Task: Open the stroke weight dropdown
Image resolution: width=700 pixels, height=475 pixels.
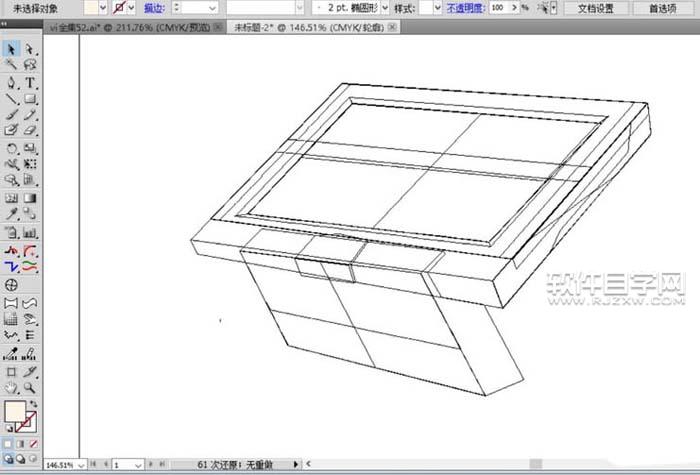Action: pyautogui.click(x=211, y=8)
